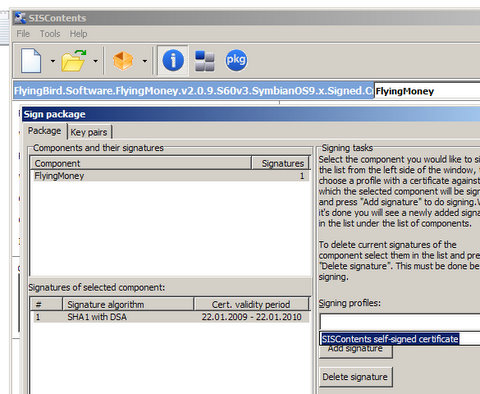Image resolution: width=480 pixels, height=394 pixels.
Task: Expand the arrow next to open folder
Action: pyautogui.click(x=95, y=61)
